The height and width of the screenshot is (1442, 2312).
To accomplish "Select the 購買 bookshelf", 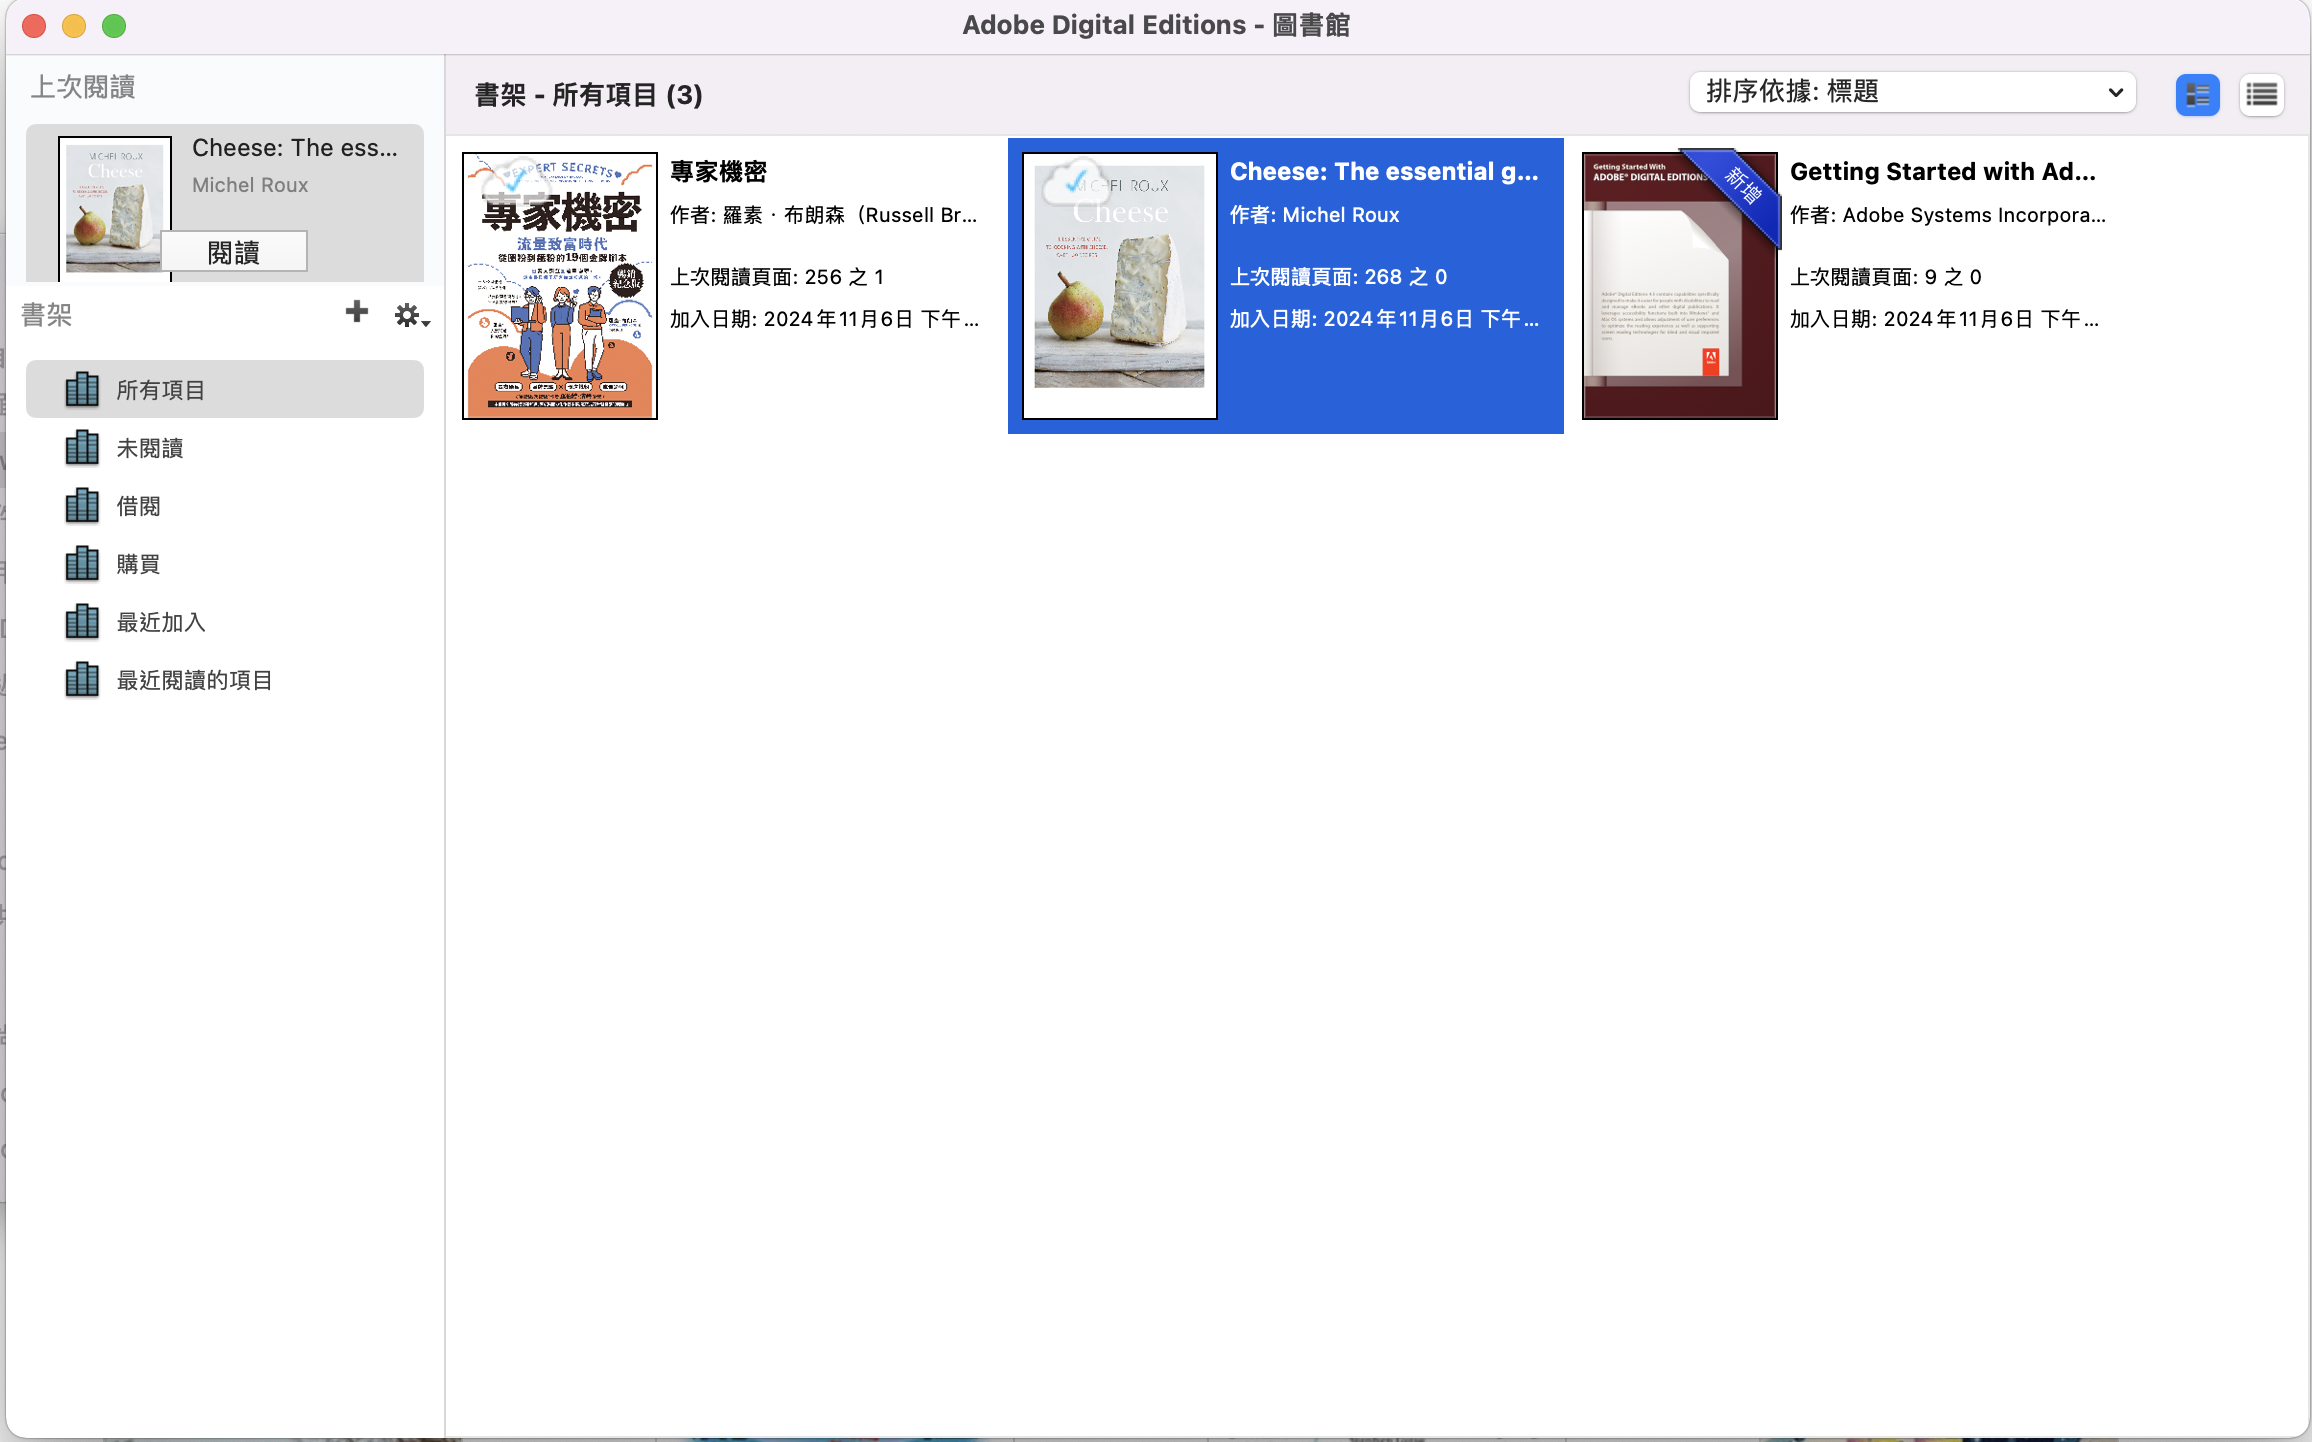I will pyautogui.click(x=225, y=564).
